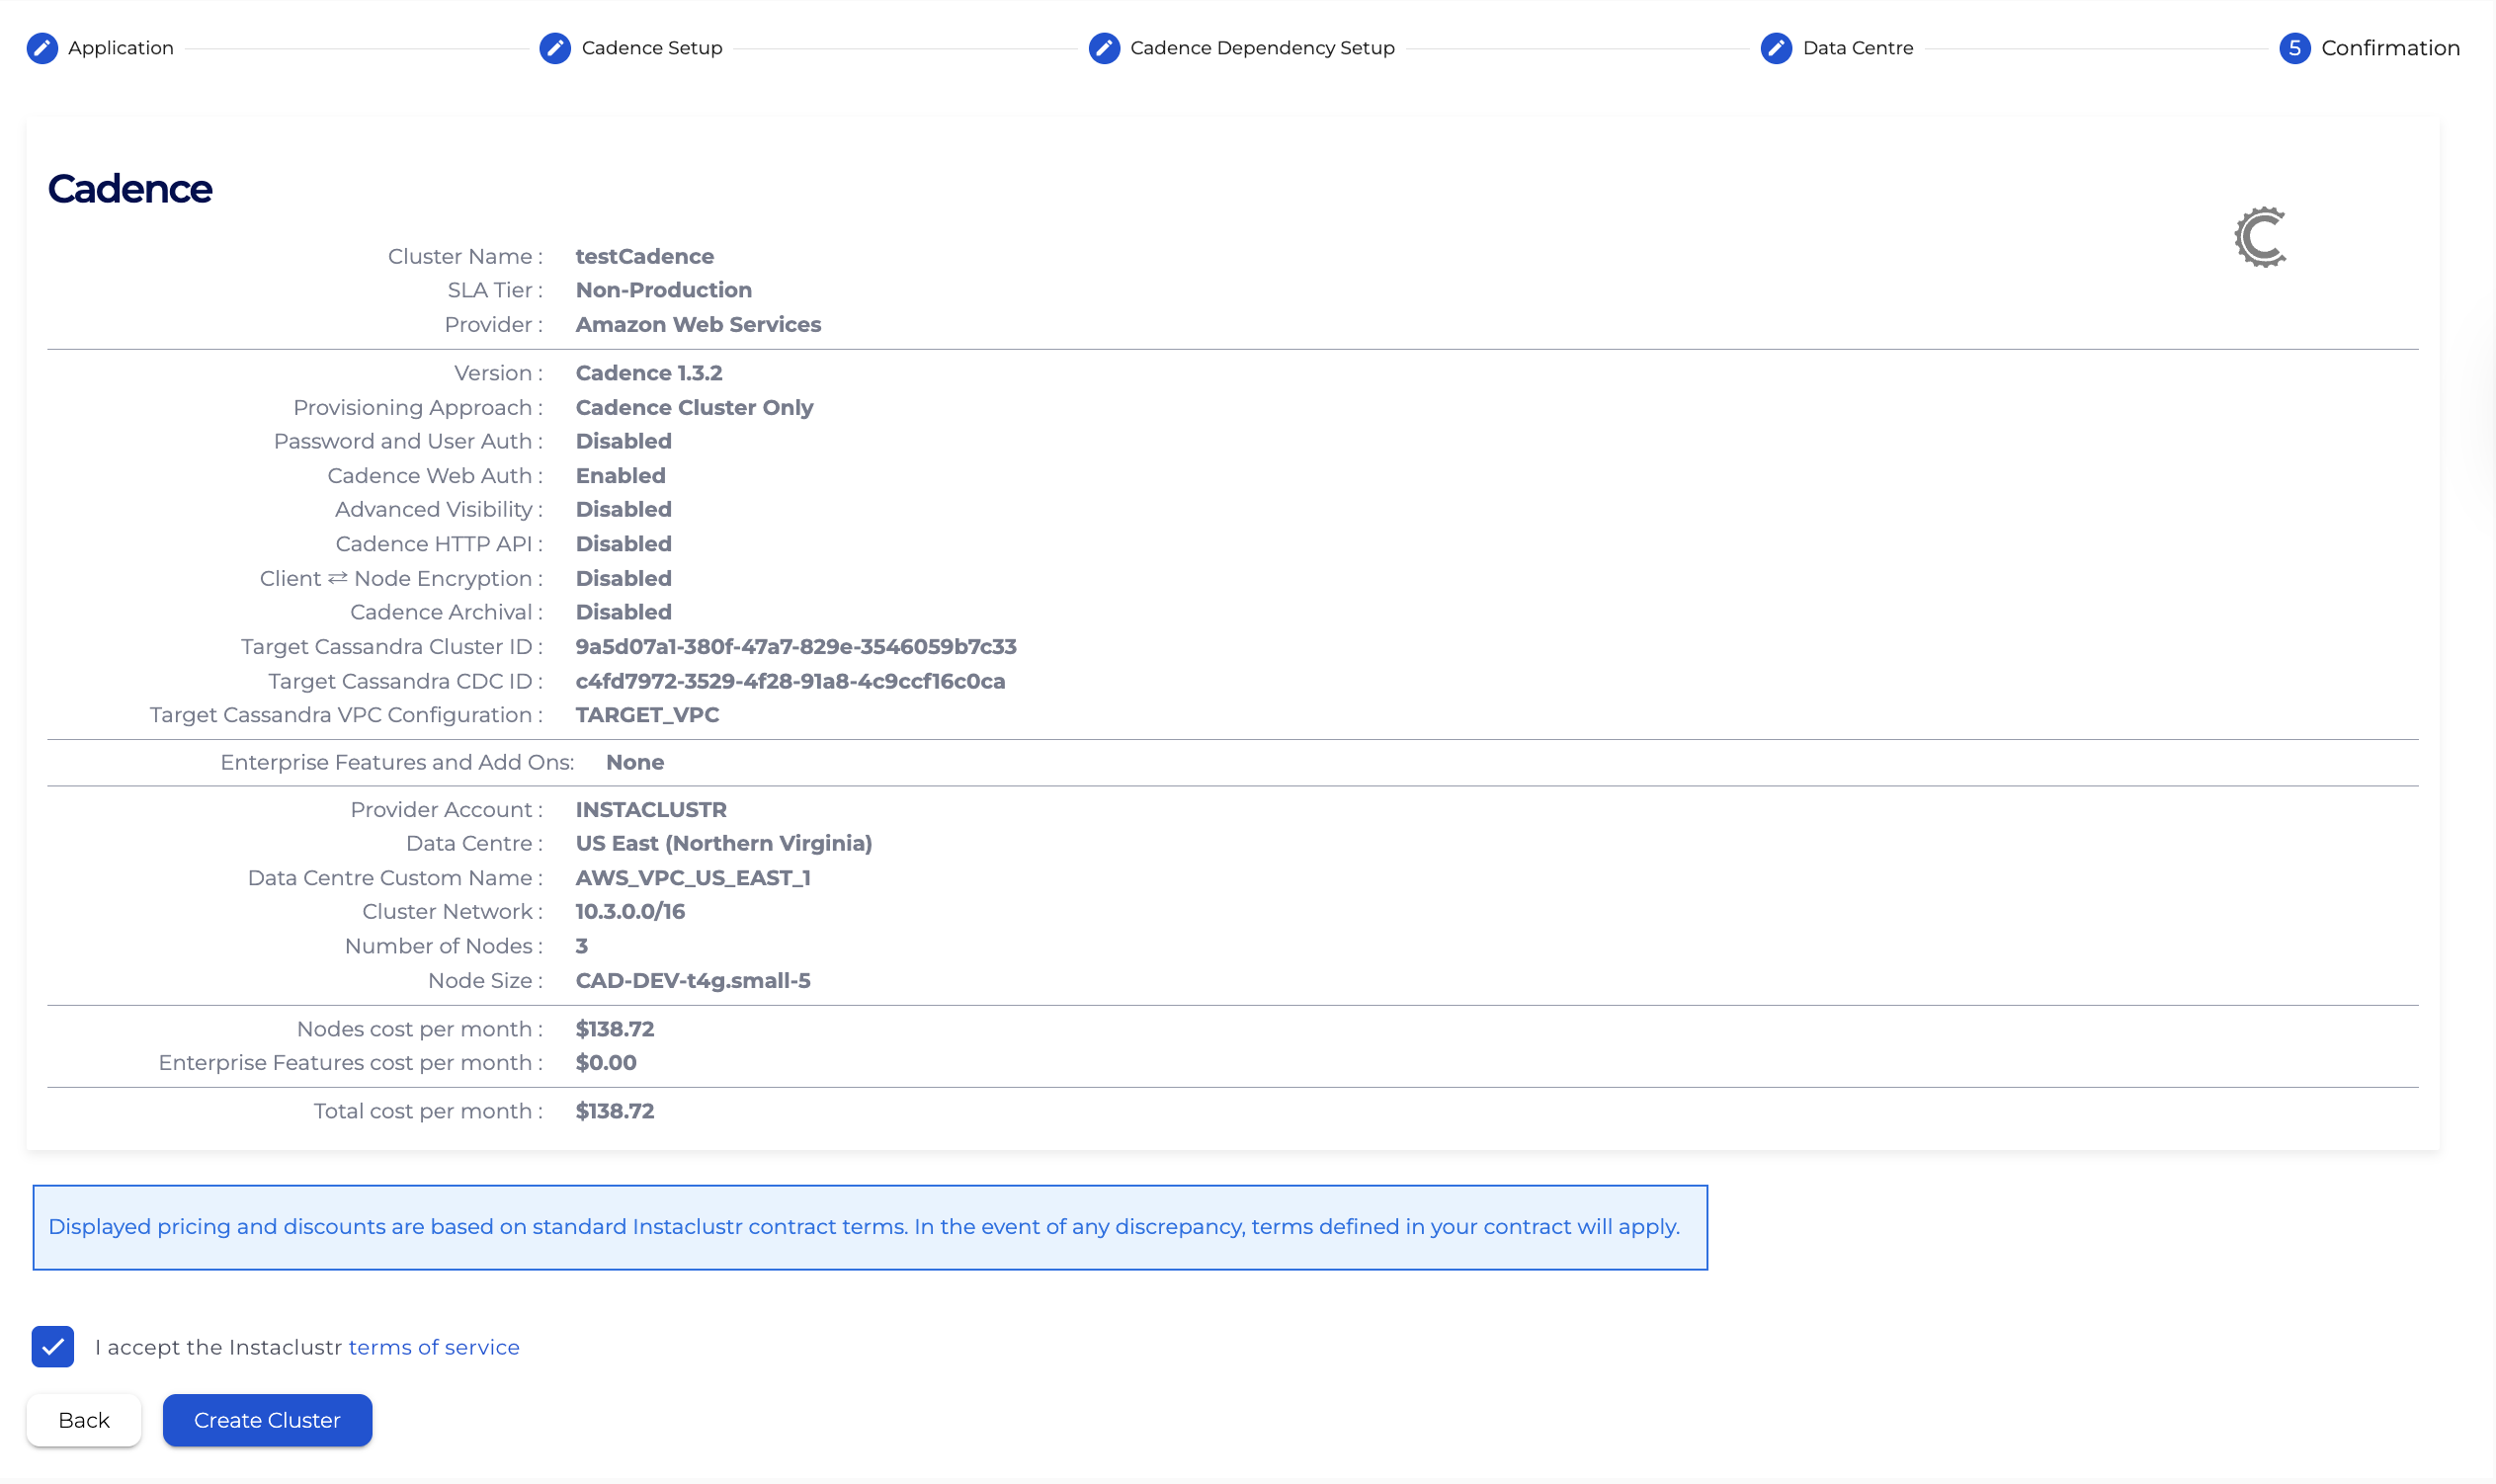This screenshot has height=1484, width=2496.
Task: Click the Total cost per month amount
Action: [615, 1111]
